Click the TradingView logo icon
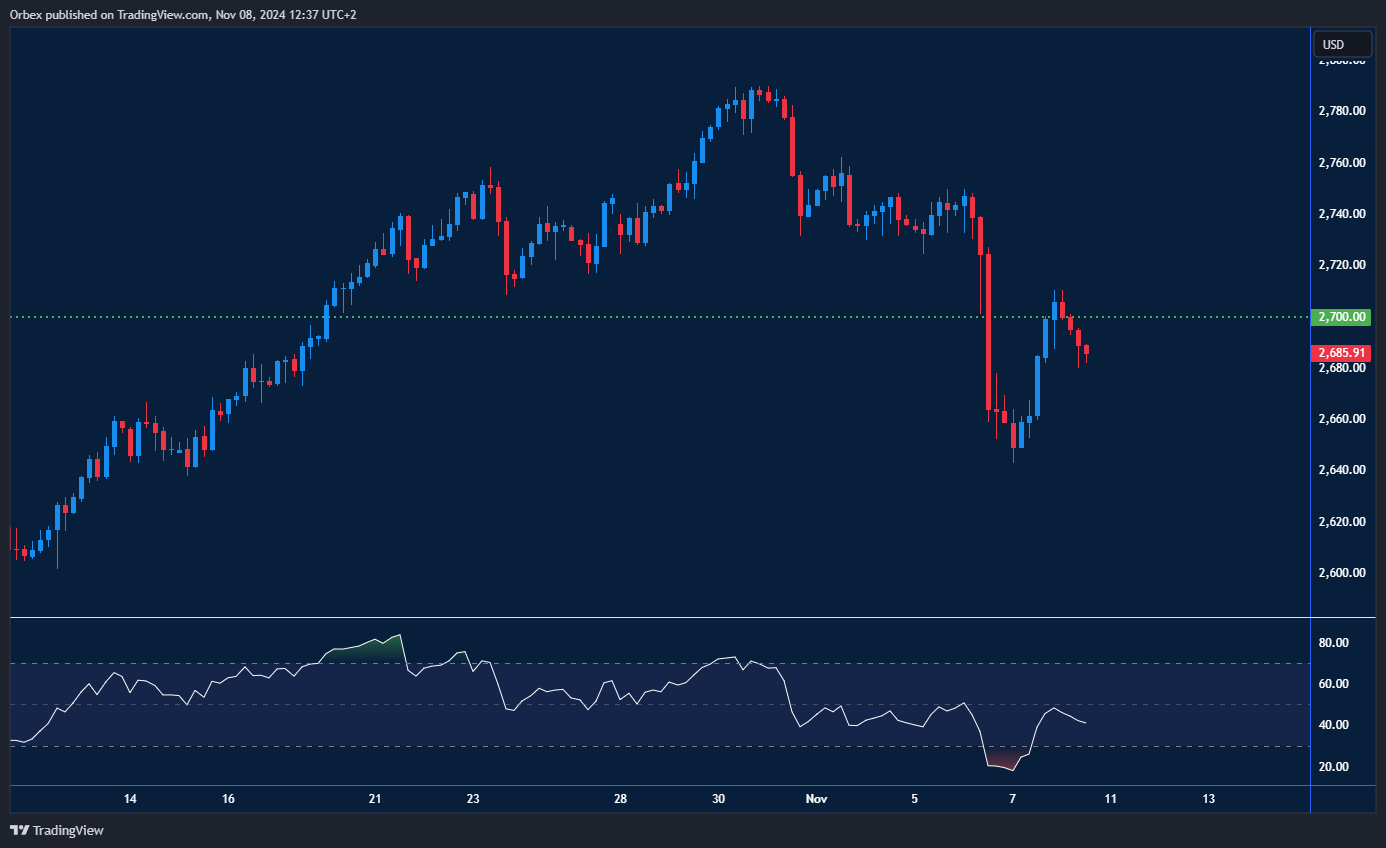 pyautogui.click(x=19, y=830)
